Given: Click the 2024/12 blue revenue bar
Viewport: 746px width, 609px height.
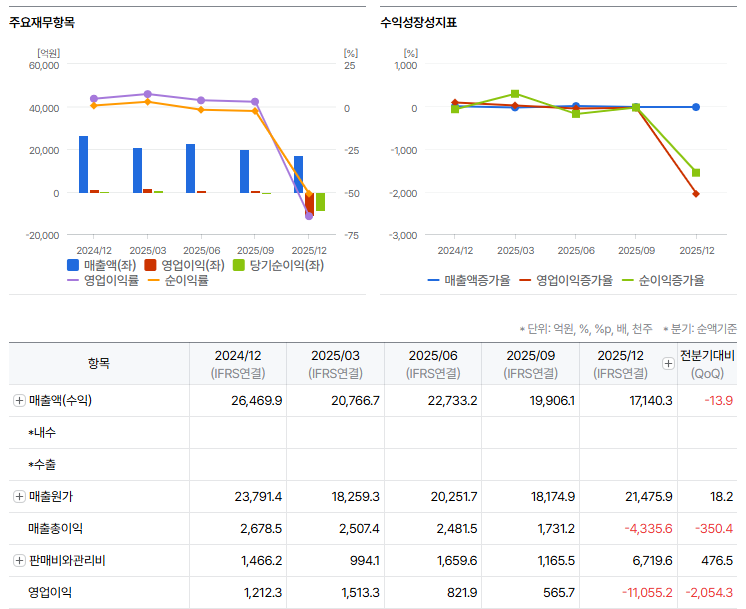Looking at the screenshot, I should 83,165.
